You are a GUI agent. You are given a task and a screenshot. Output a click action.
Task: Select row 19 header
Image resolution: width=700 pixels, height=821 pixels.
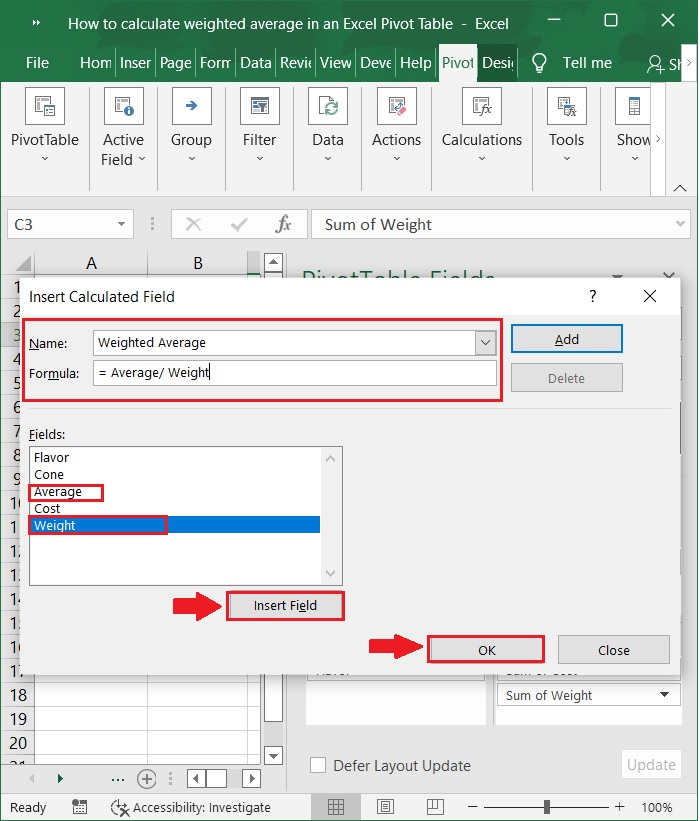click(x=18, y=719)
